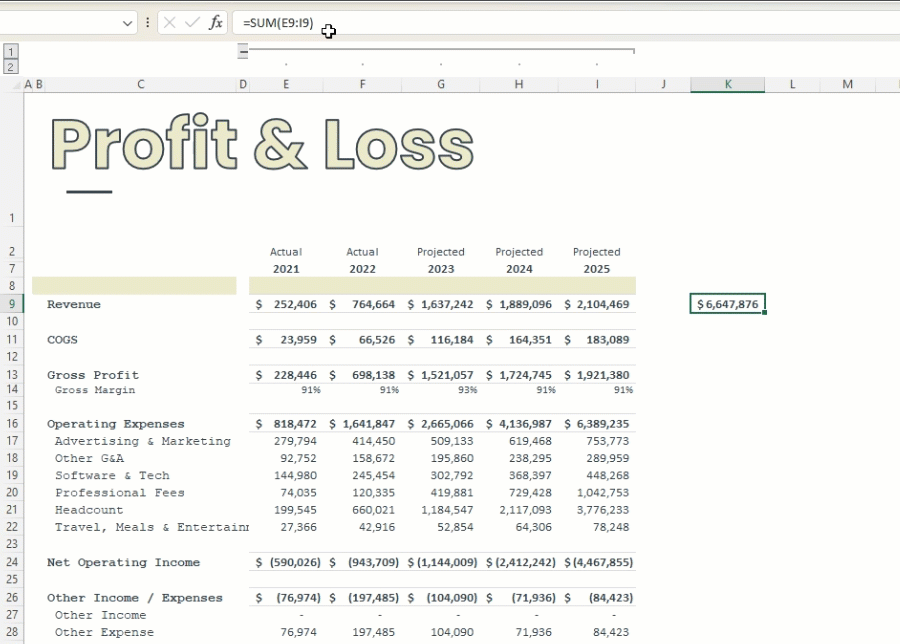
Task: Select column L header
Action: tap(793, 84)
